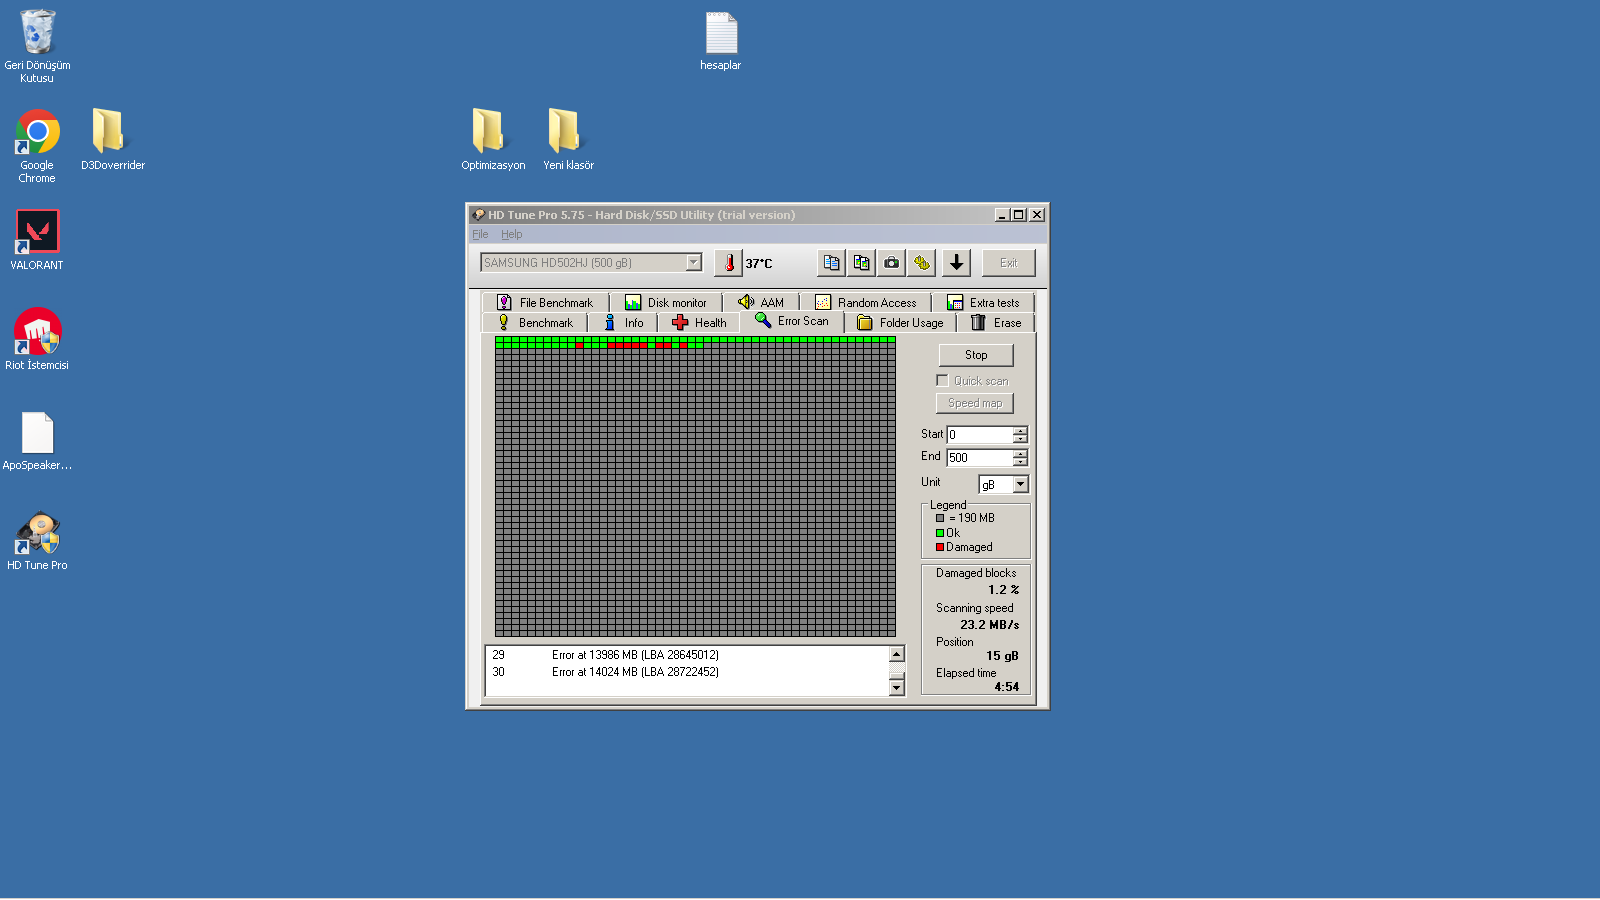Open the options icon with yellow tools
Image resolution: width=1600 pixels, height=900 pixels.
[921, 263]
